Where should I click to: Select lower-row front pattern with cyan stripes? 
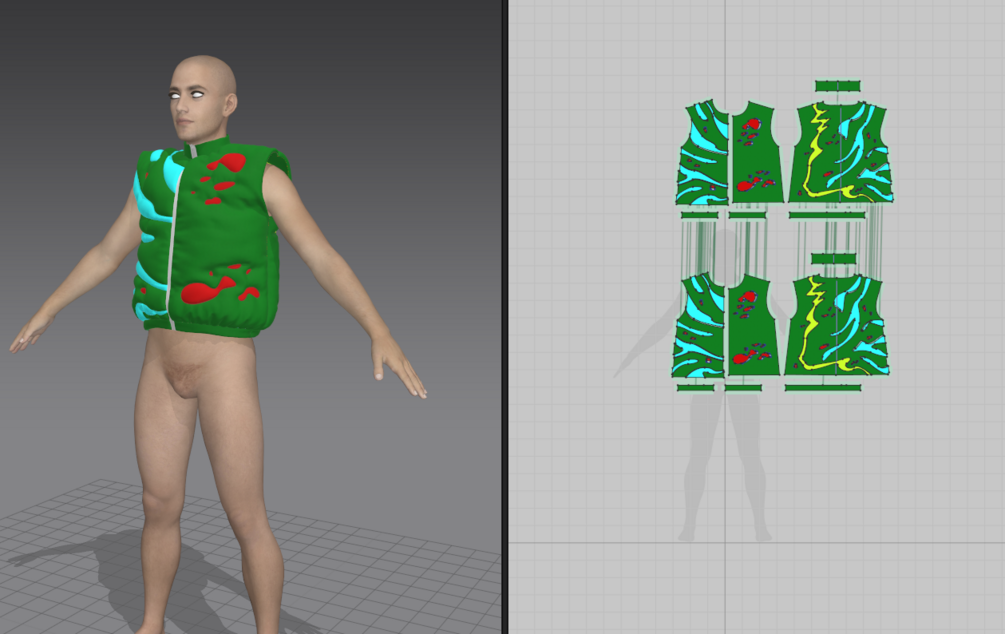(699, 326)
